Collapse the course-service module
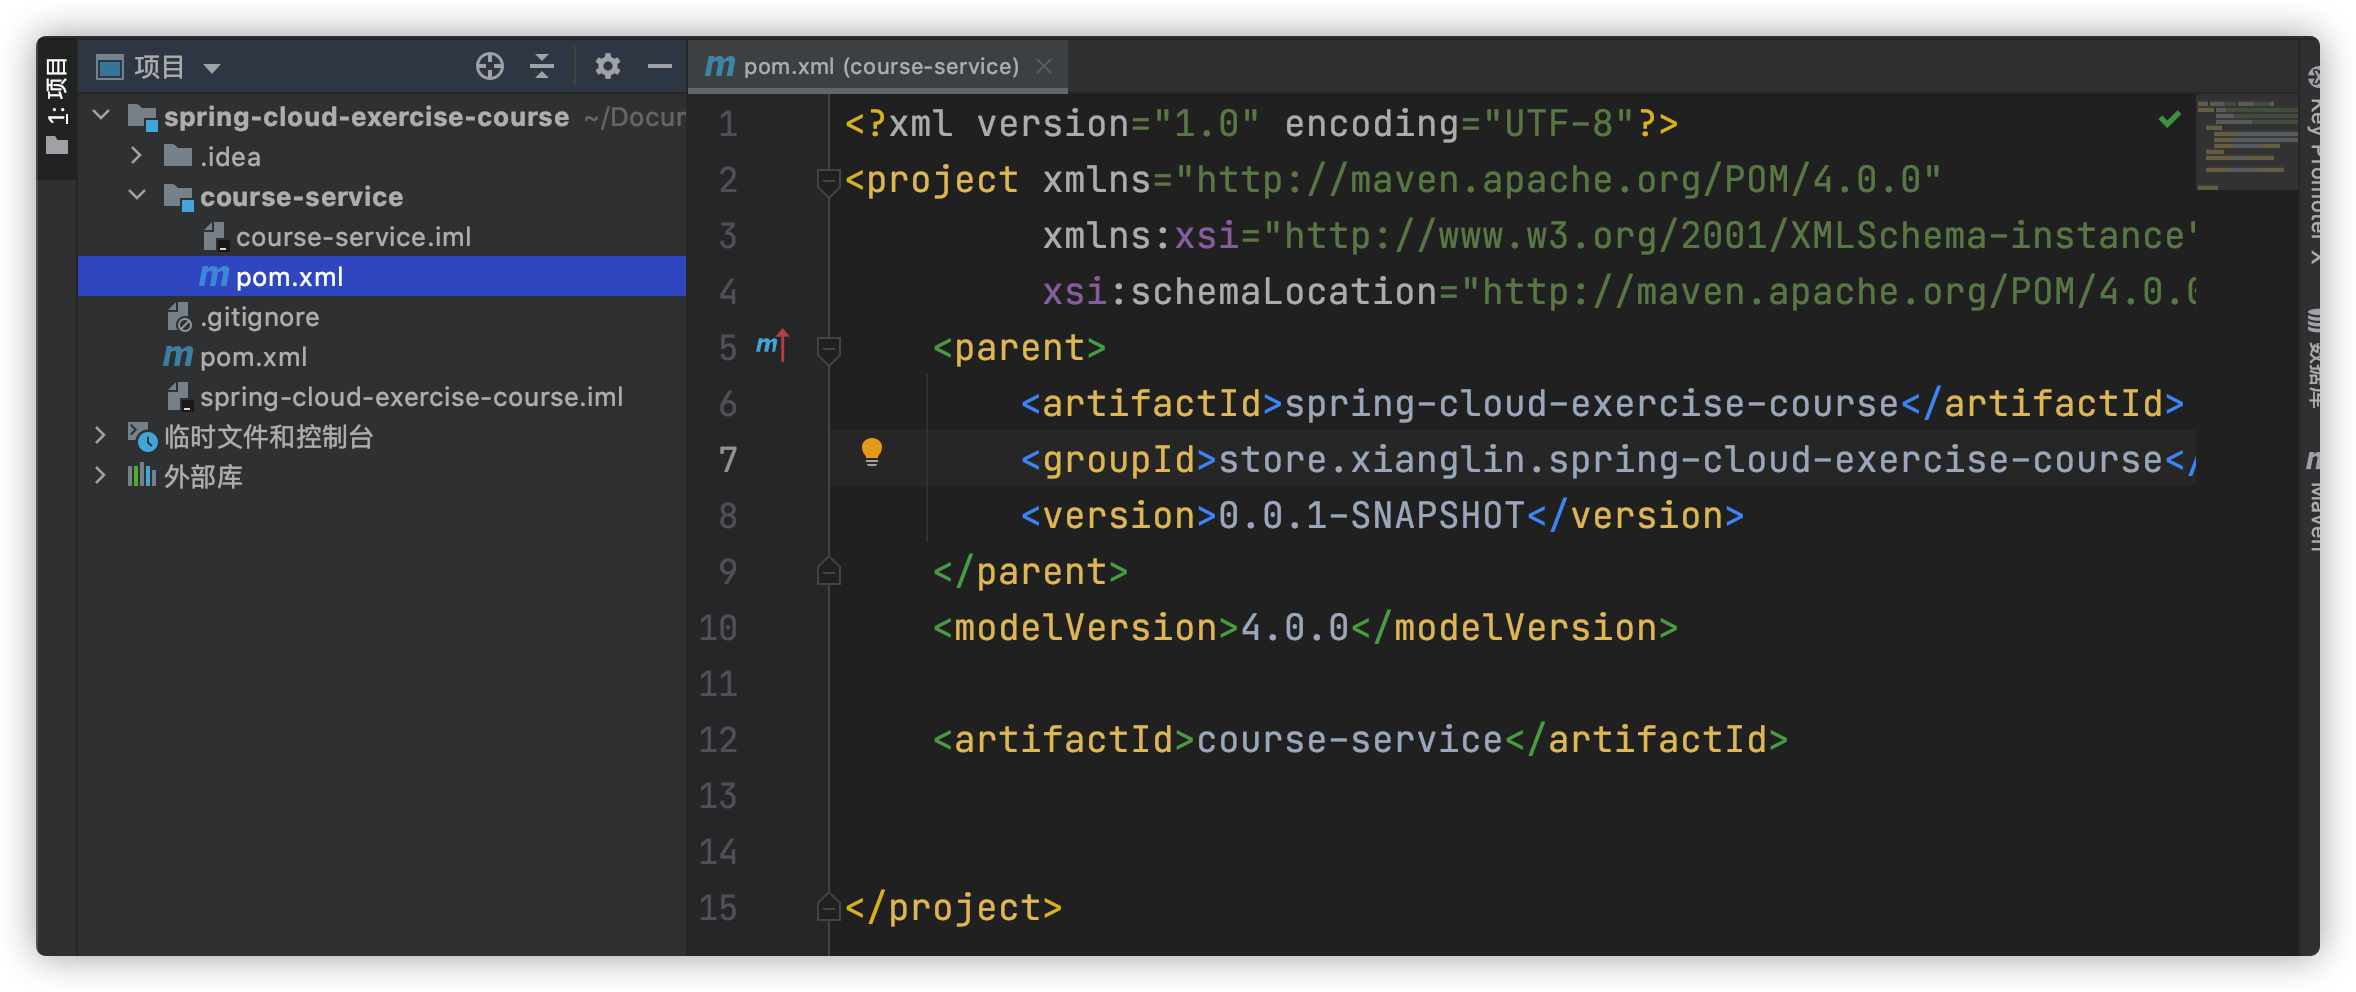2356x992 pixels. pyautogui.click(x=137, y=195)
